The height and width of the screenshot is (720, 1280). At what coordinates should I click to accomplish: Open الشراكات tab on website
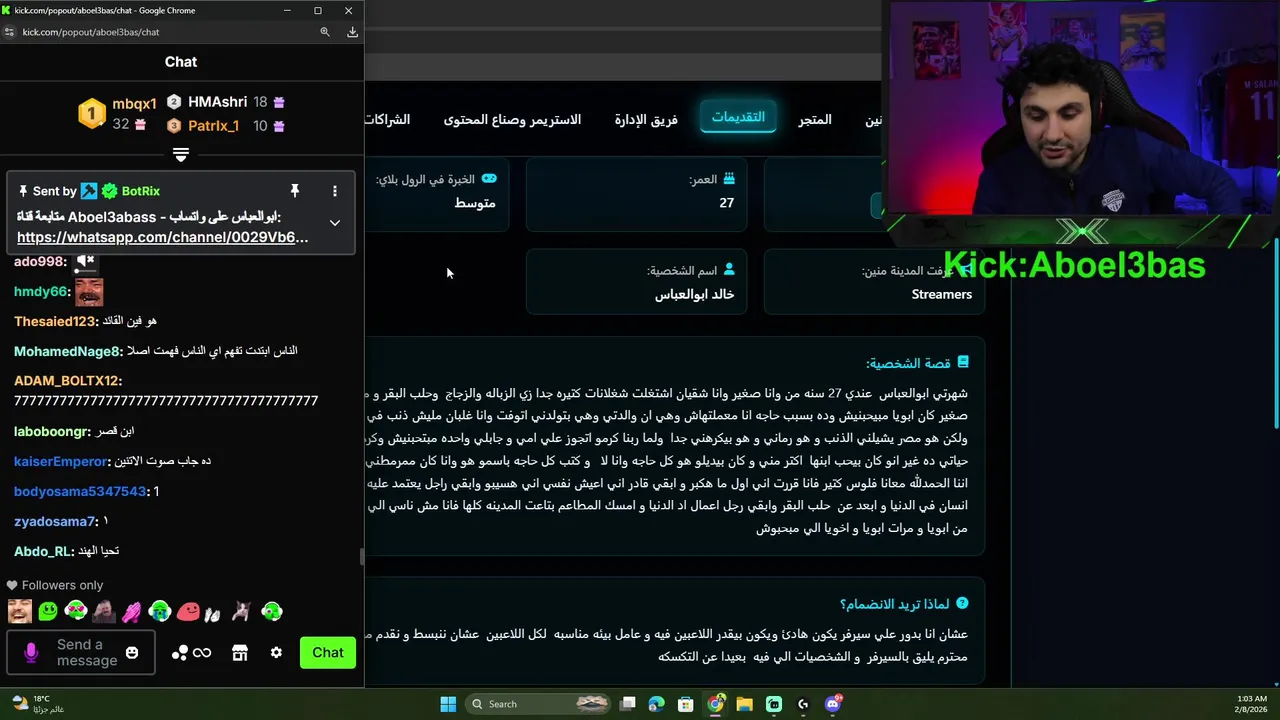coord(387,120)
